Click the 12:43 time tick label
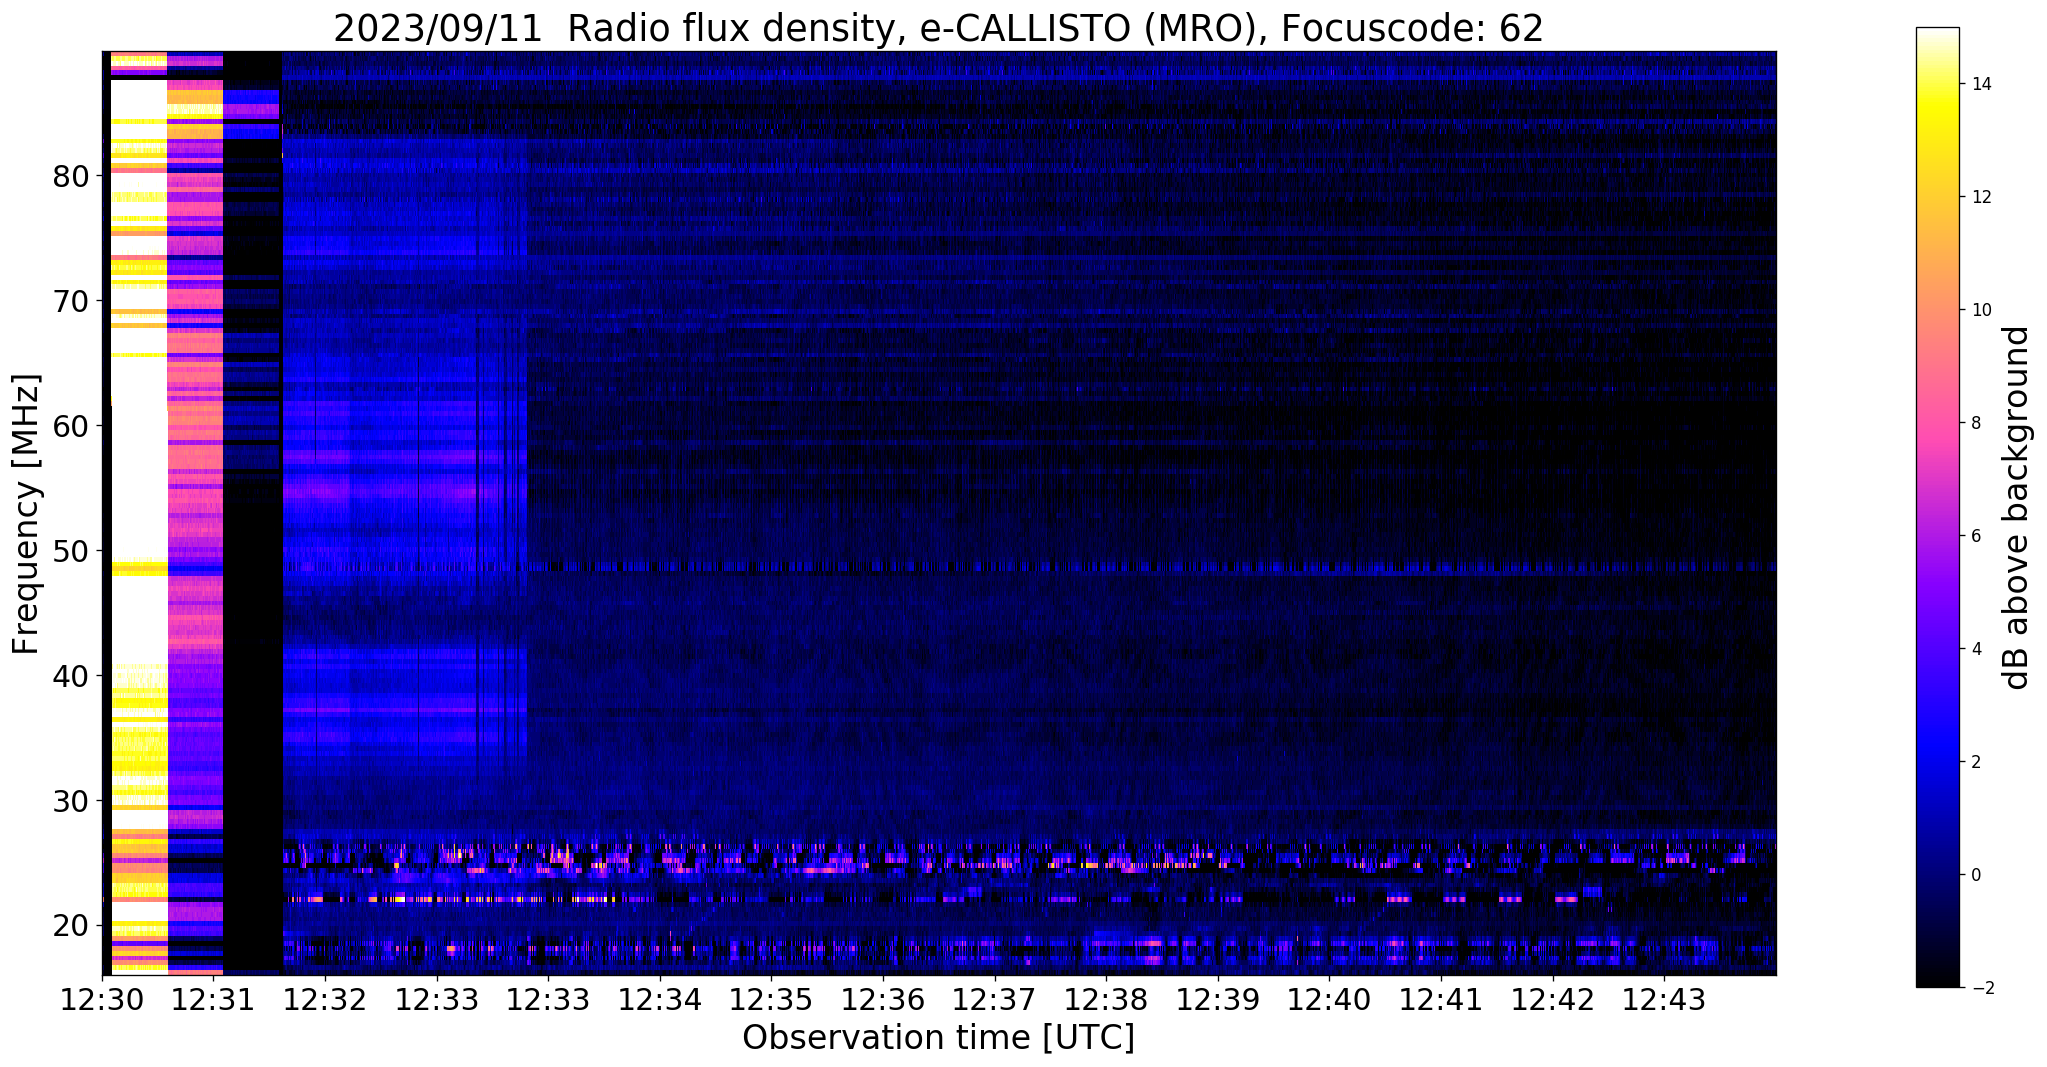2047x1067 pixels. click(1664, 1000)
